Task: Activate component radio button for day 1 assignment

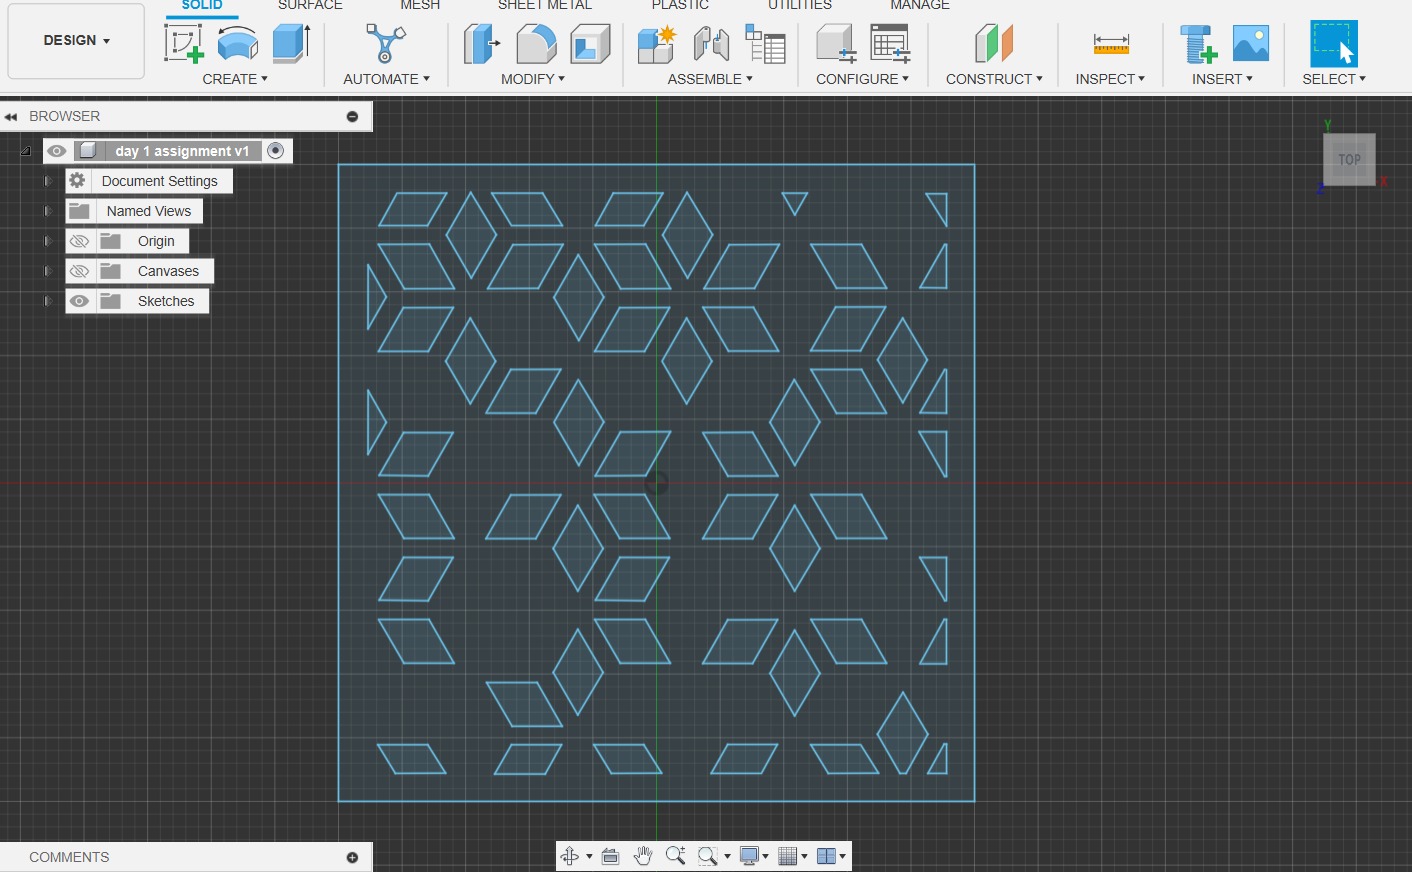Action: [x=276, y=150]
